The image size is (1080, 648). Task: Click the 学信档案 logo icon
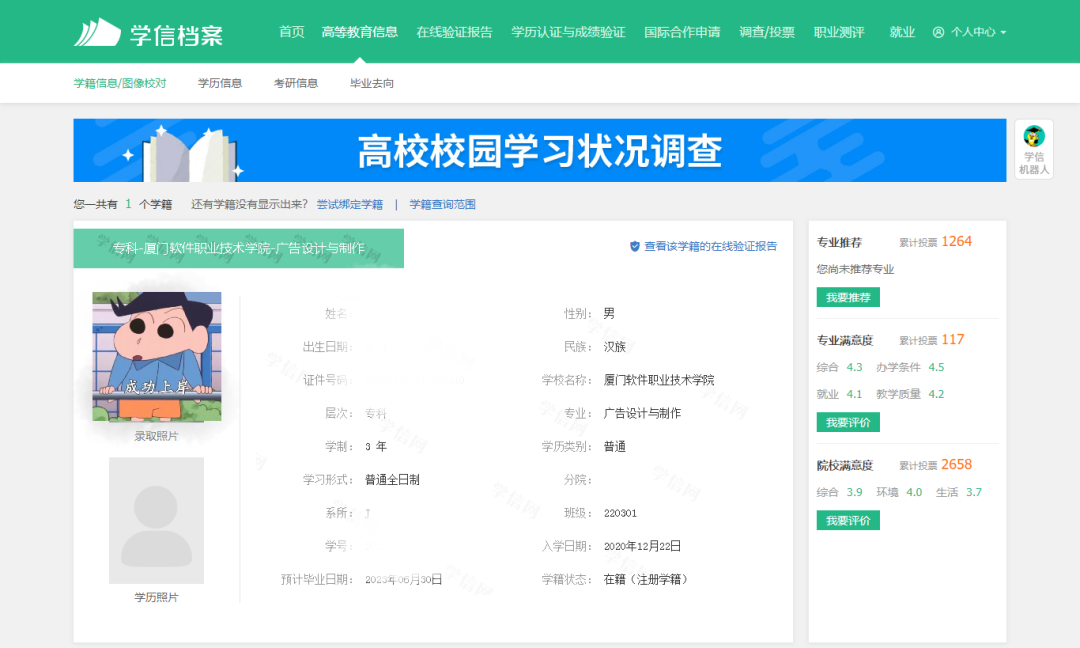click(97, 32)
